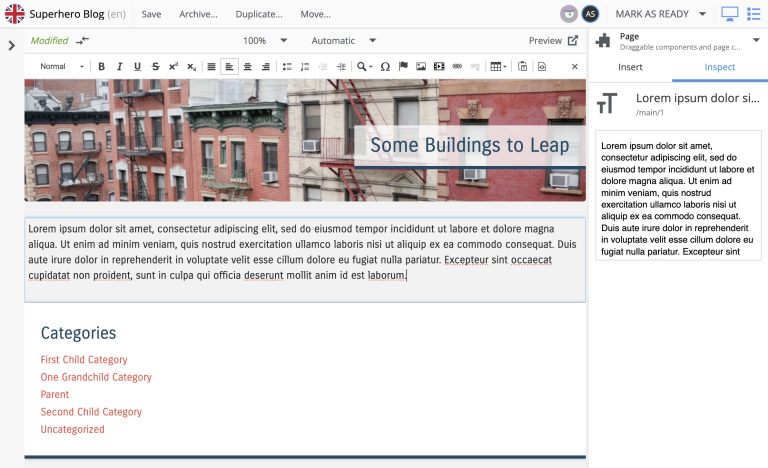
Task: Open the Move... action
Action: (315, 14)
